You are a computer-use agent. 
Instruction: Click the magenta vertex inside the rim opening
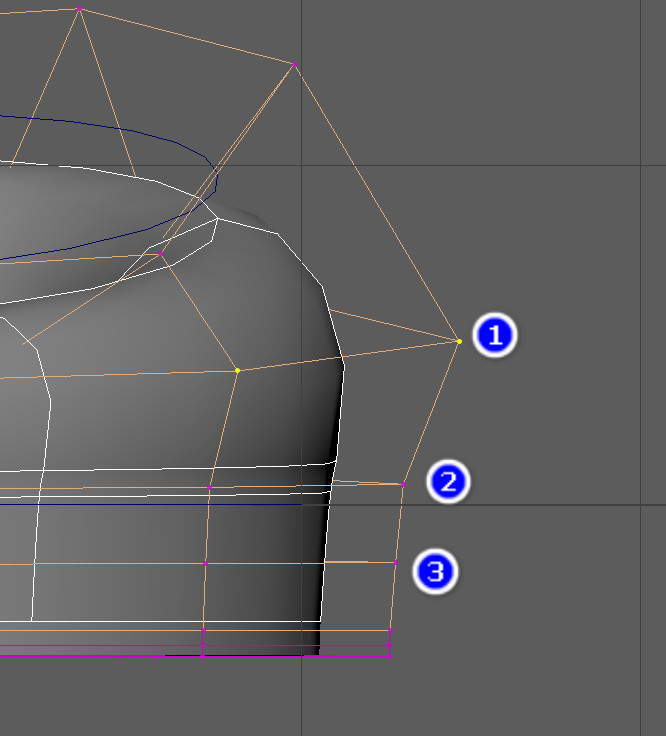point(161,253)
